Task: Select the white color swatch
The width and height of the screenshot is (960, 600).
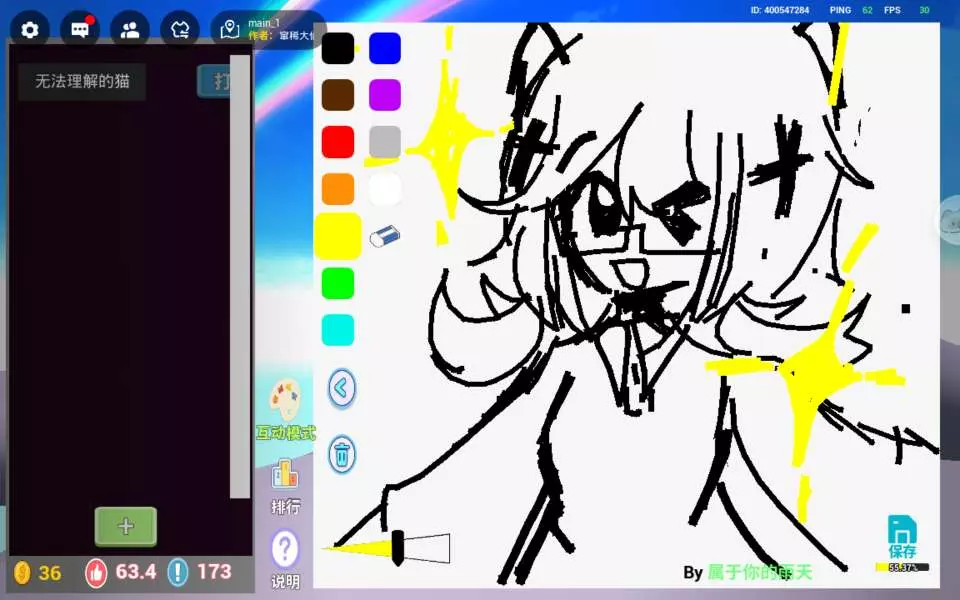Action: tap(385, 189)
